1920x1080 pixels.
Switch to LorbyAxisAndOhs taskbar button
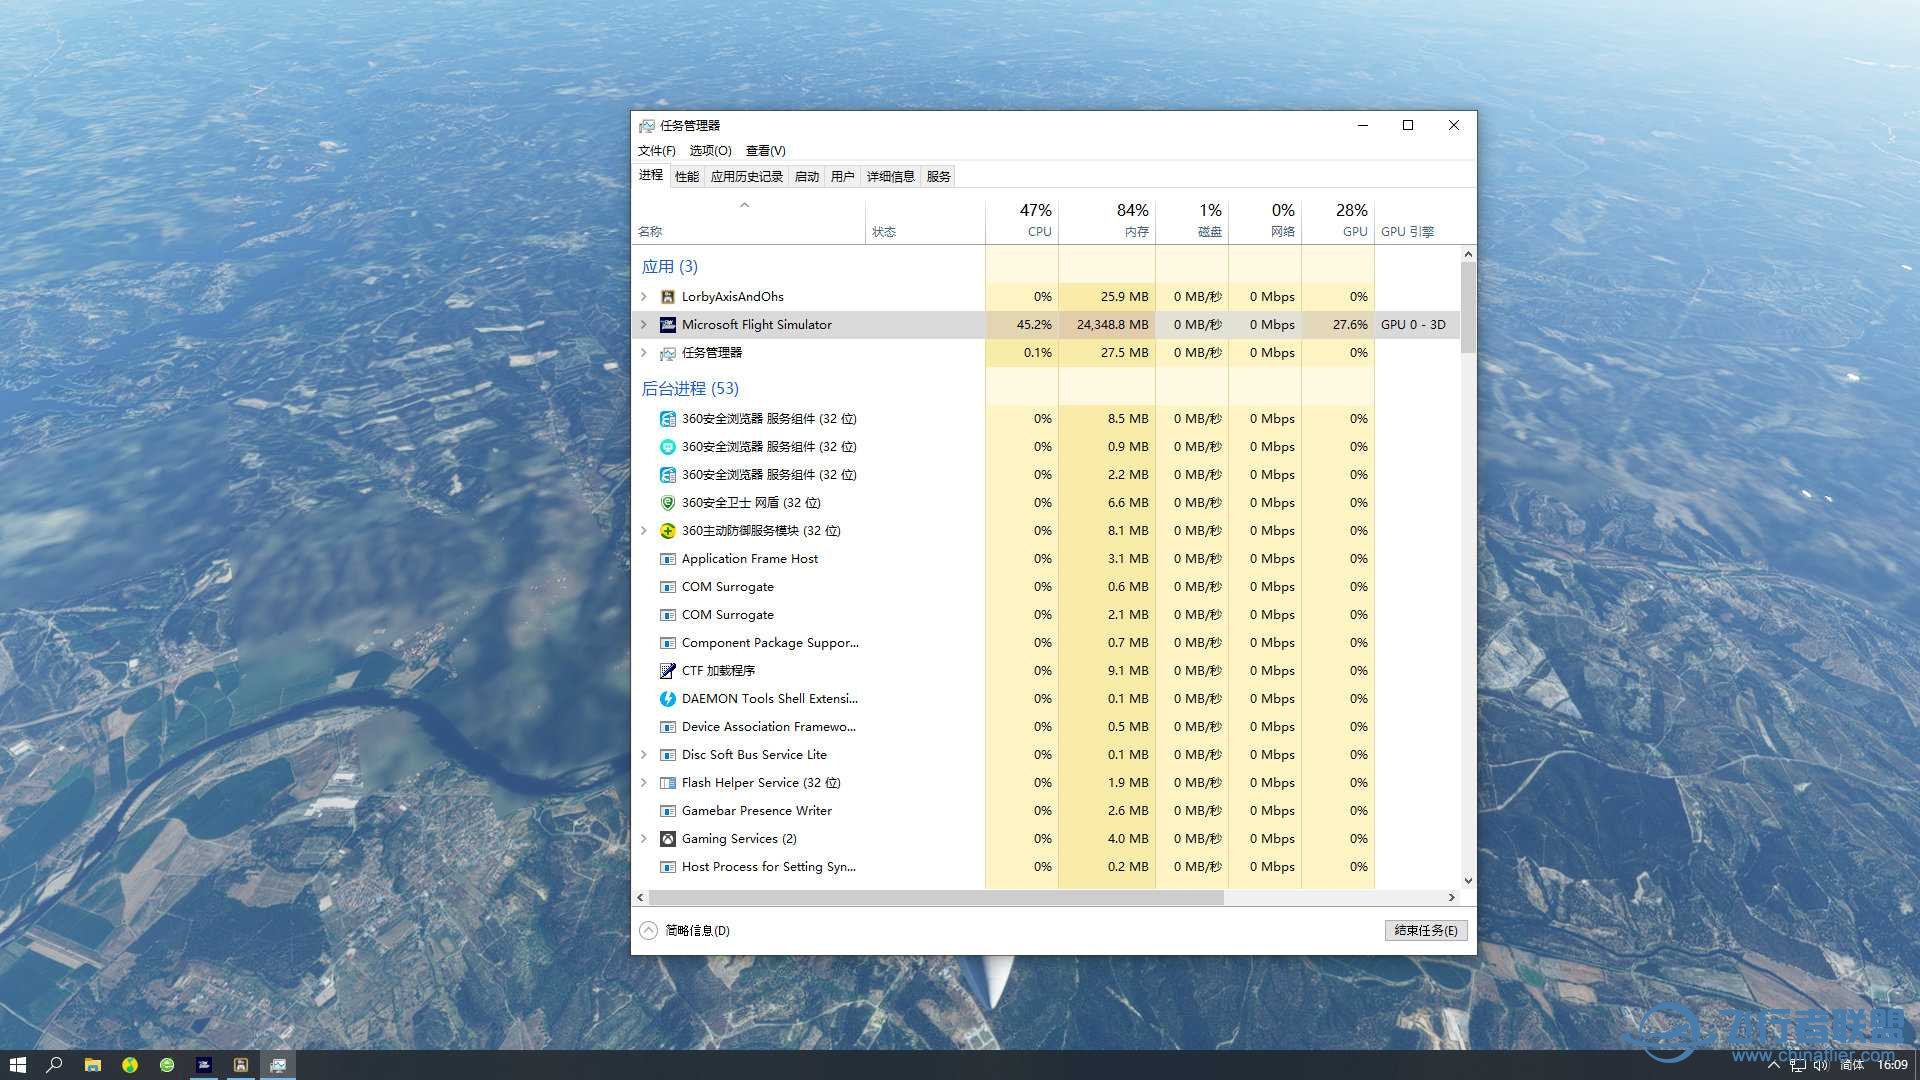coord(241,1065)
